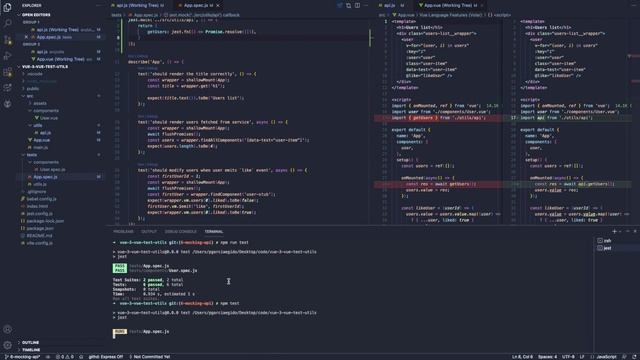Open package.json in file tree
This screenshot has height=360, width=640.
pyautogui.click(x=40, y=228)
